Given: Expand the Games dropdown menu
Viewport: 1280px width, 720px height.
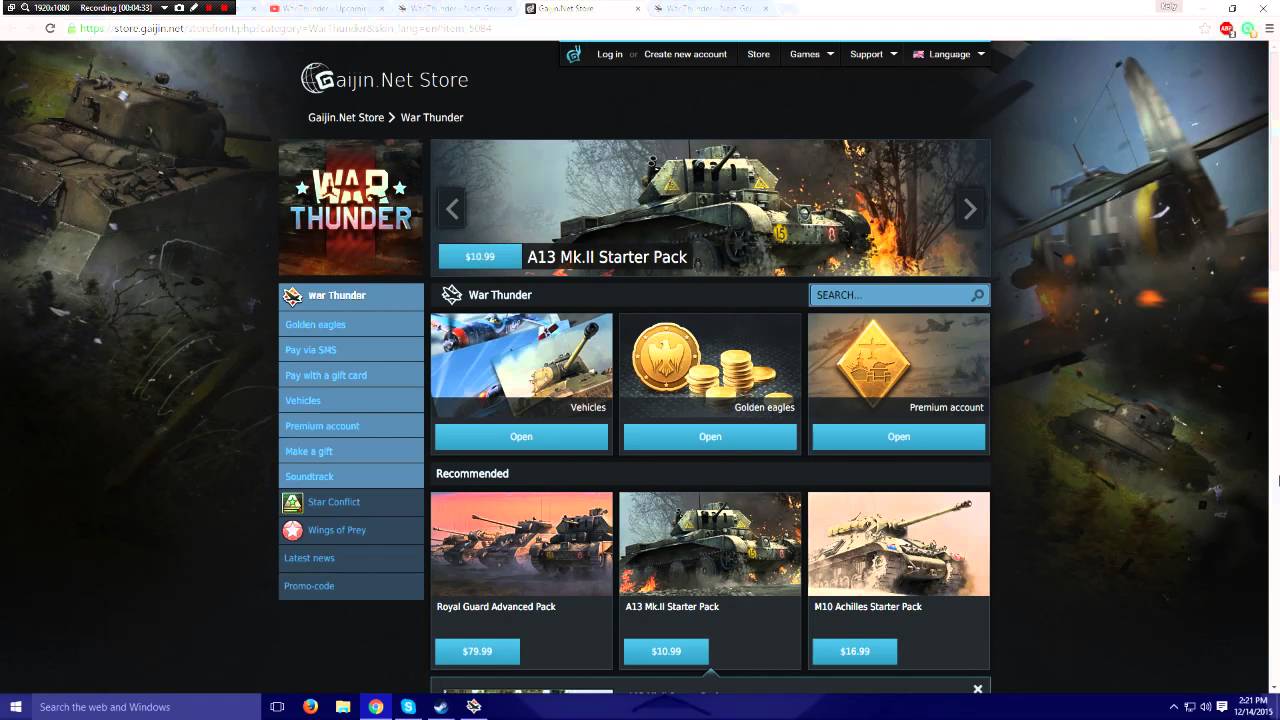Looking at the screenshot, I should click(811, 54).
